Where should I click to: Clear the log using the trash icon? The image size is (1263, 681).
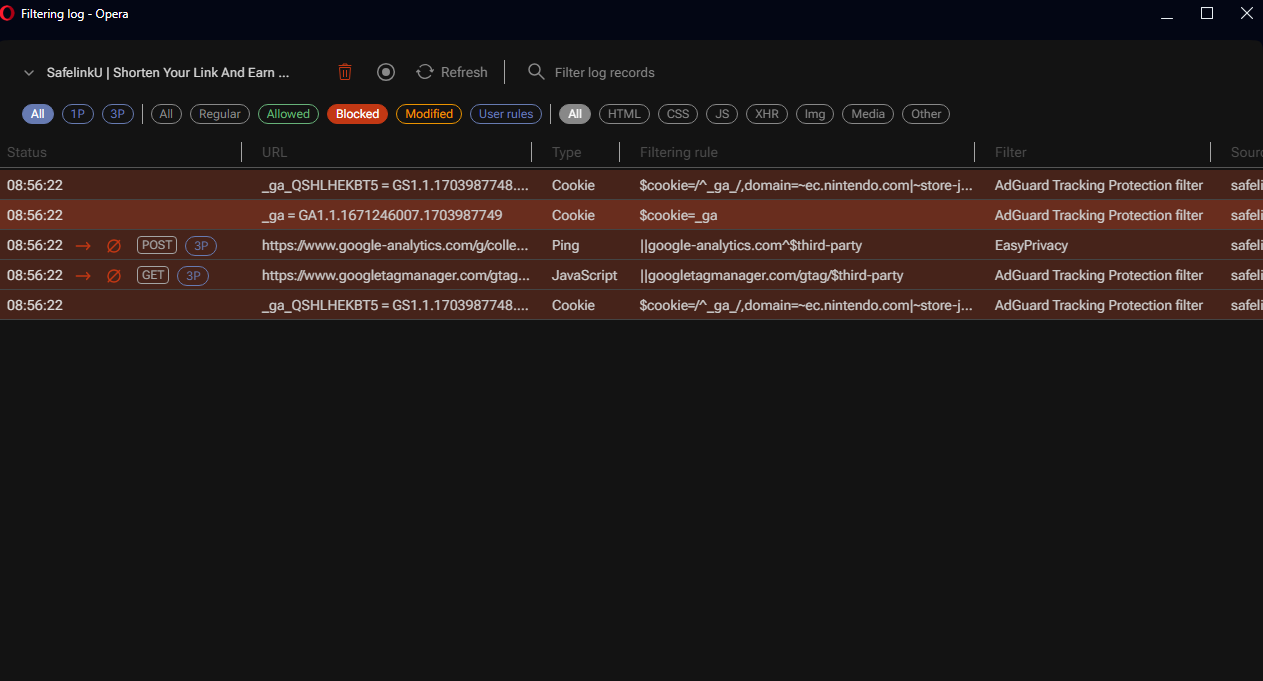(x=345, y=71)
